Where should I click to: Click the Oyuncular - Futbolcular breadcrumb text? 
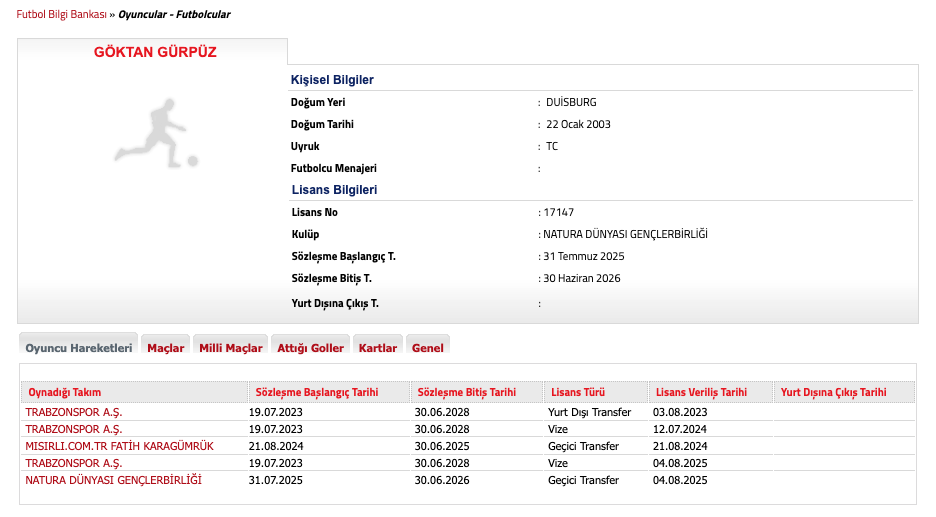point(174,14)
